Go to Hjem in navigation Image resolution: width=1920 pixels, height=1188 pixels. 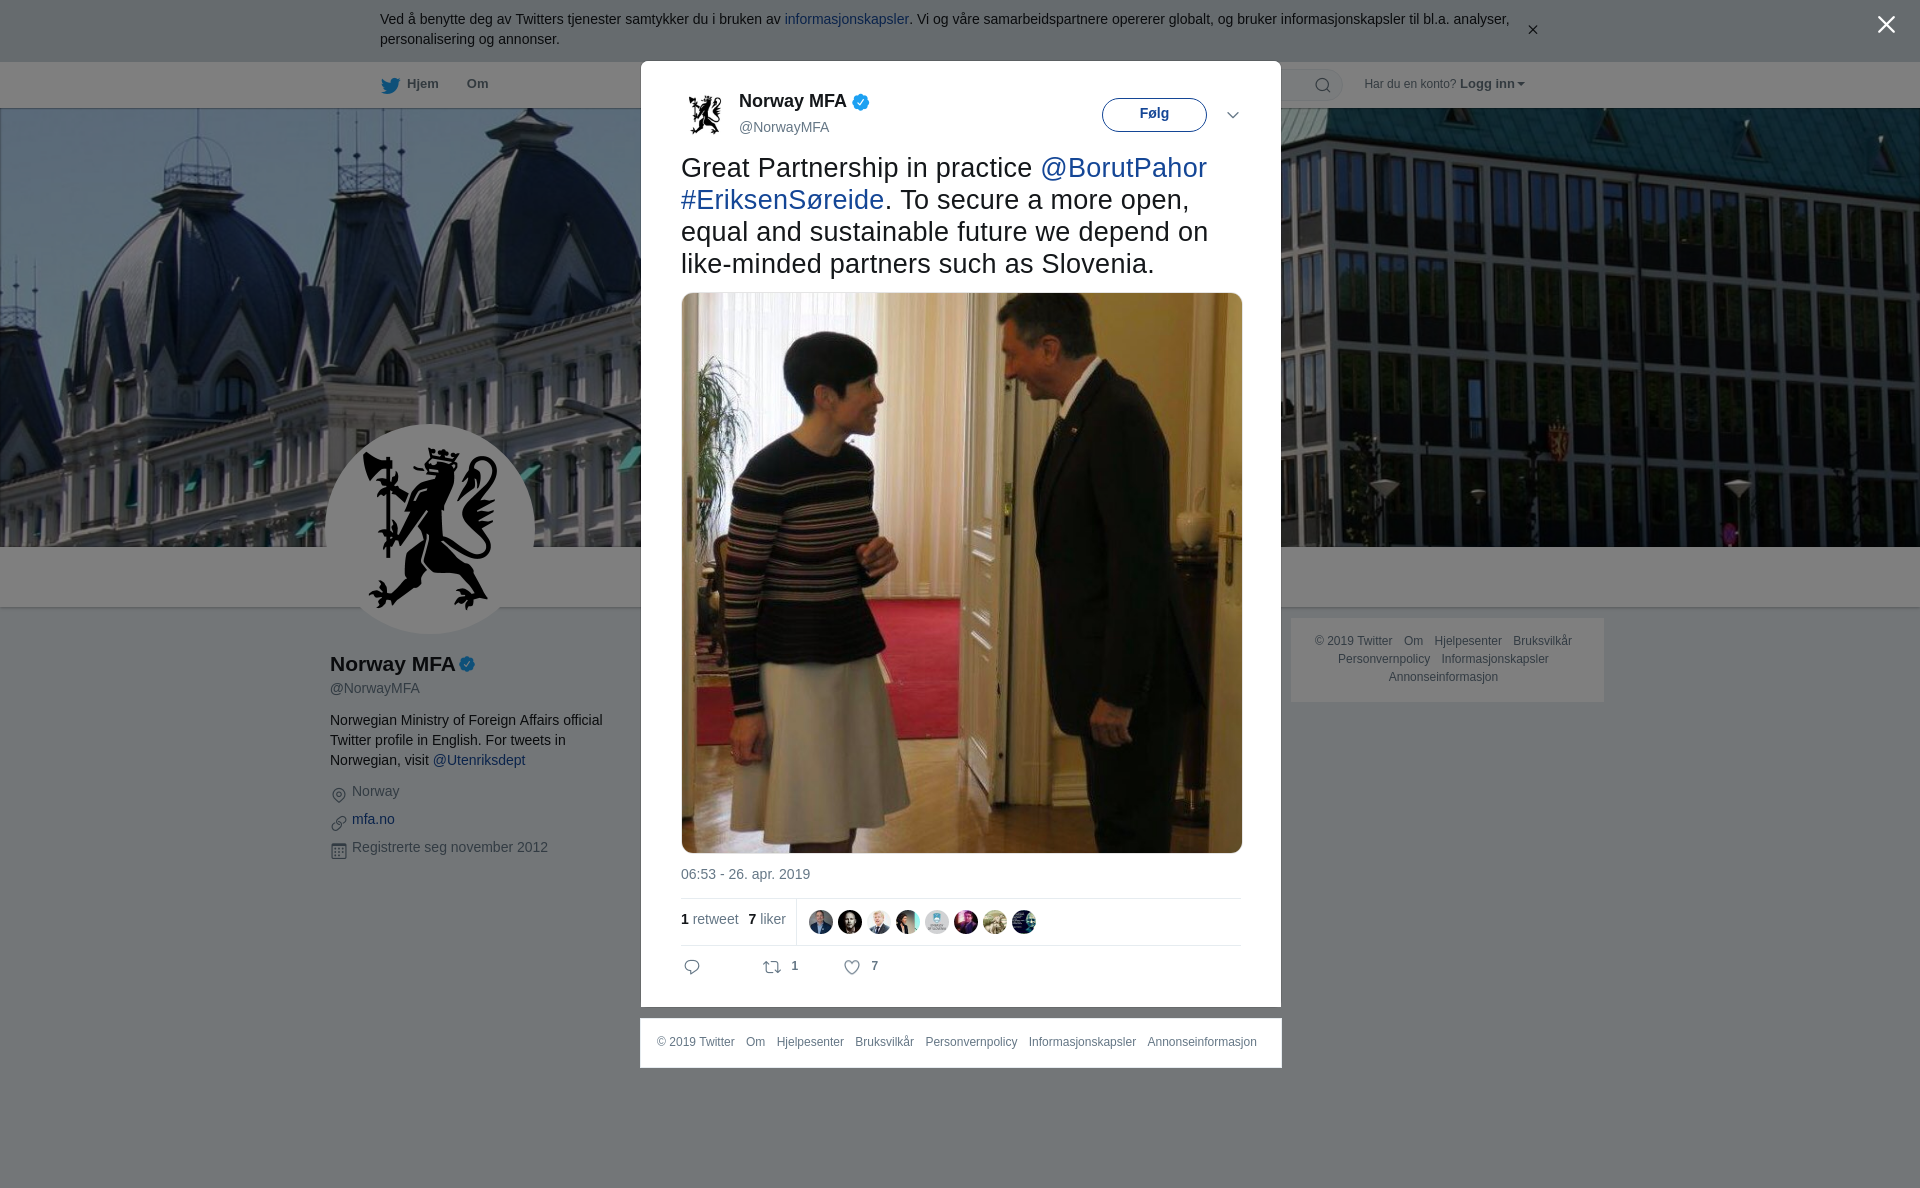[x=423, y=84]
